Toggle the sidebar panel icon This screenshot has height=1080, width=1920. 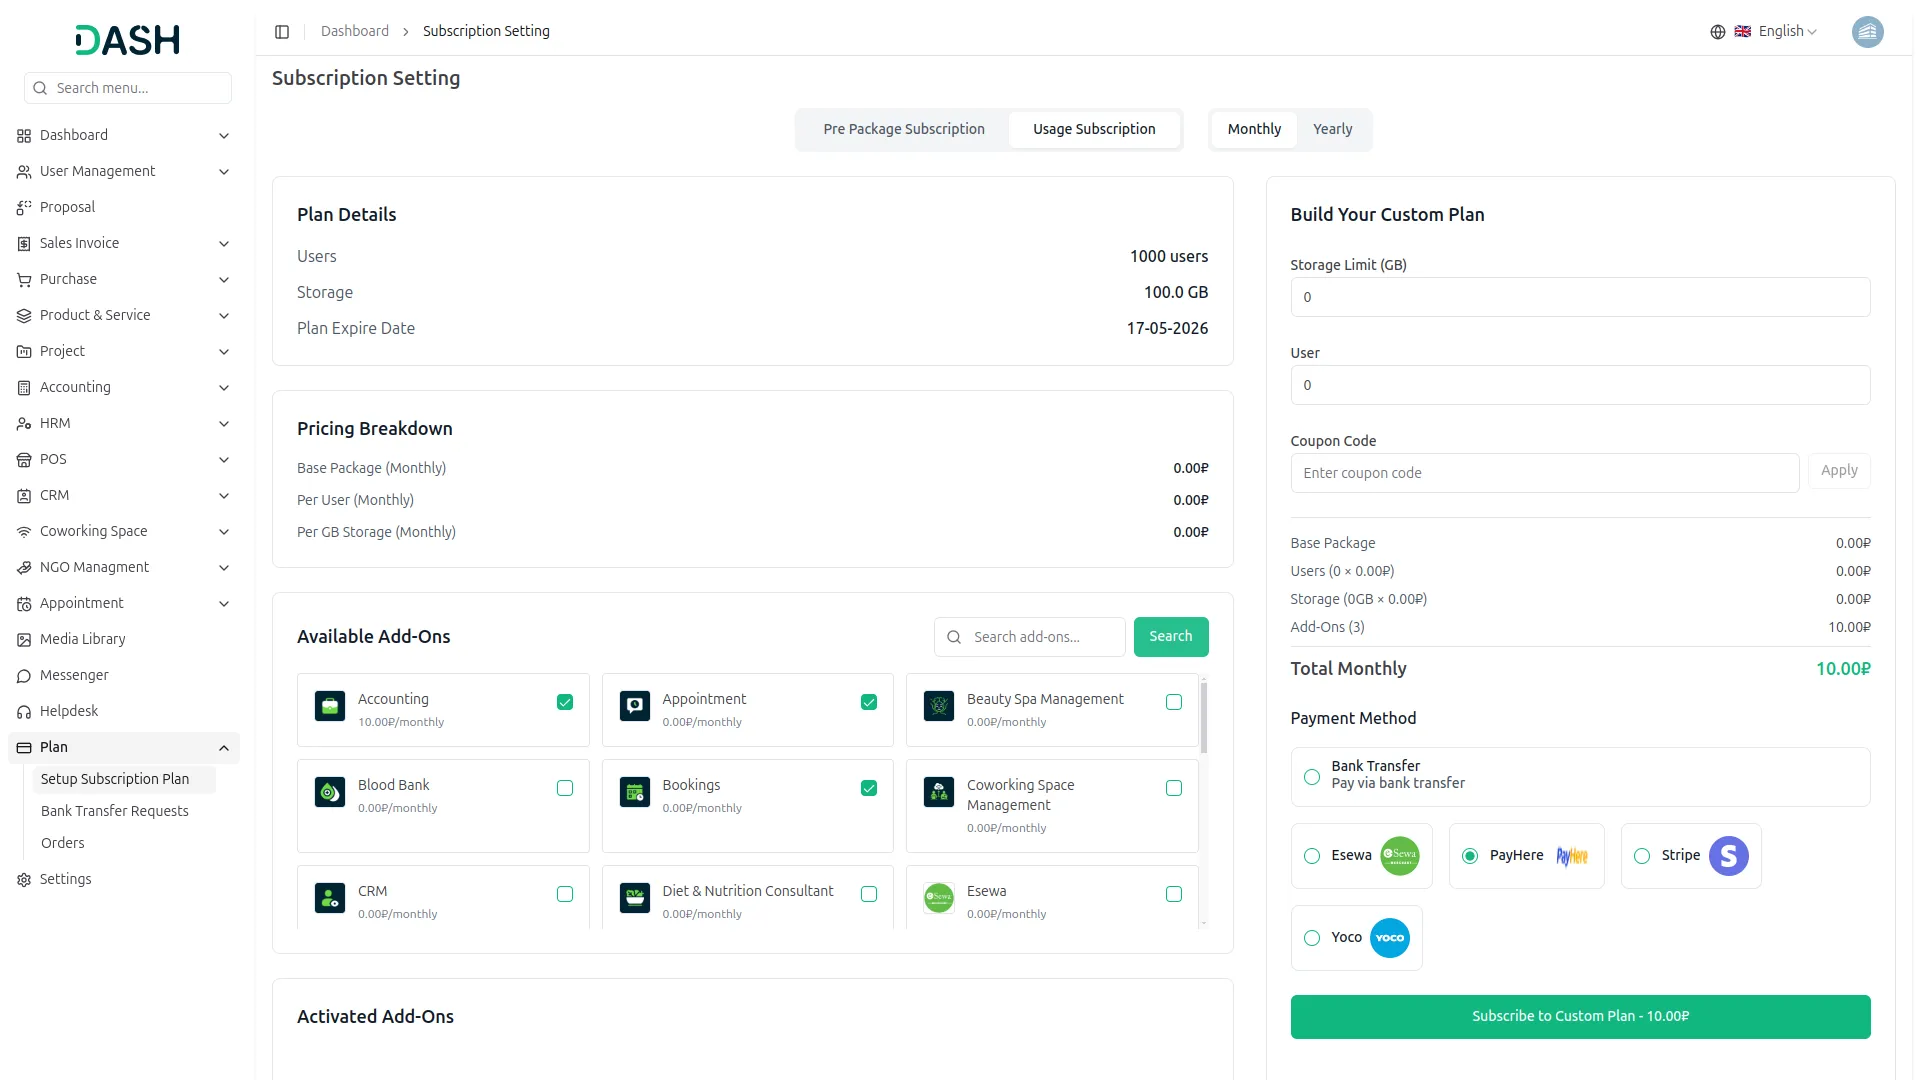[x=282, y=32]
